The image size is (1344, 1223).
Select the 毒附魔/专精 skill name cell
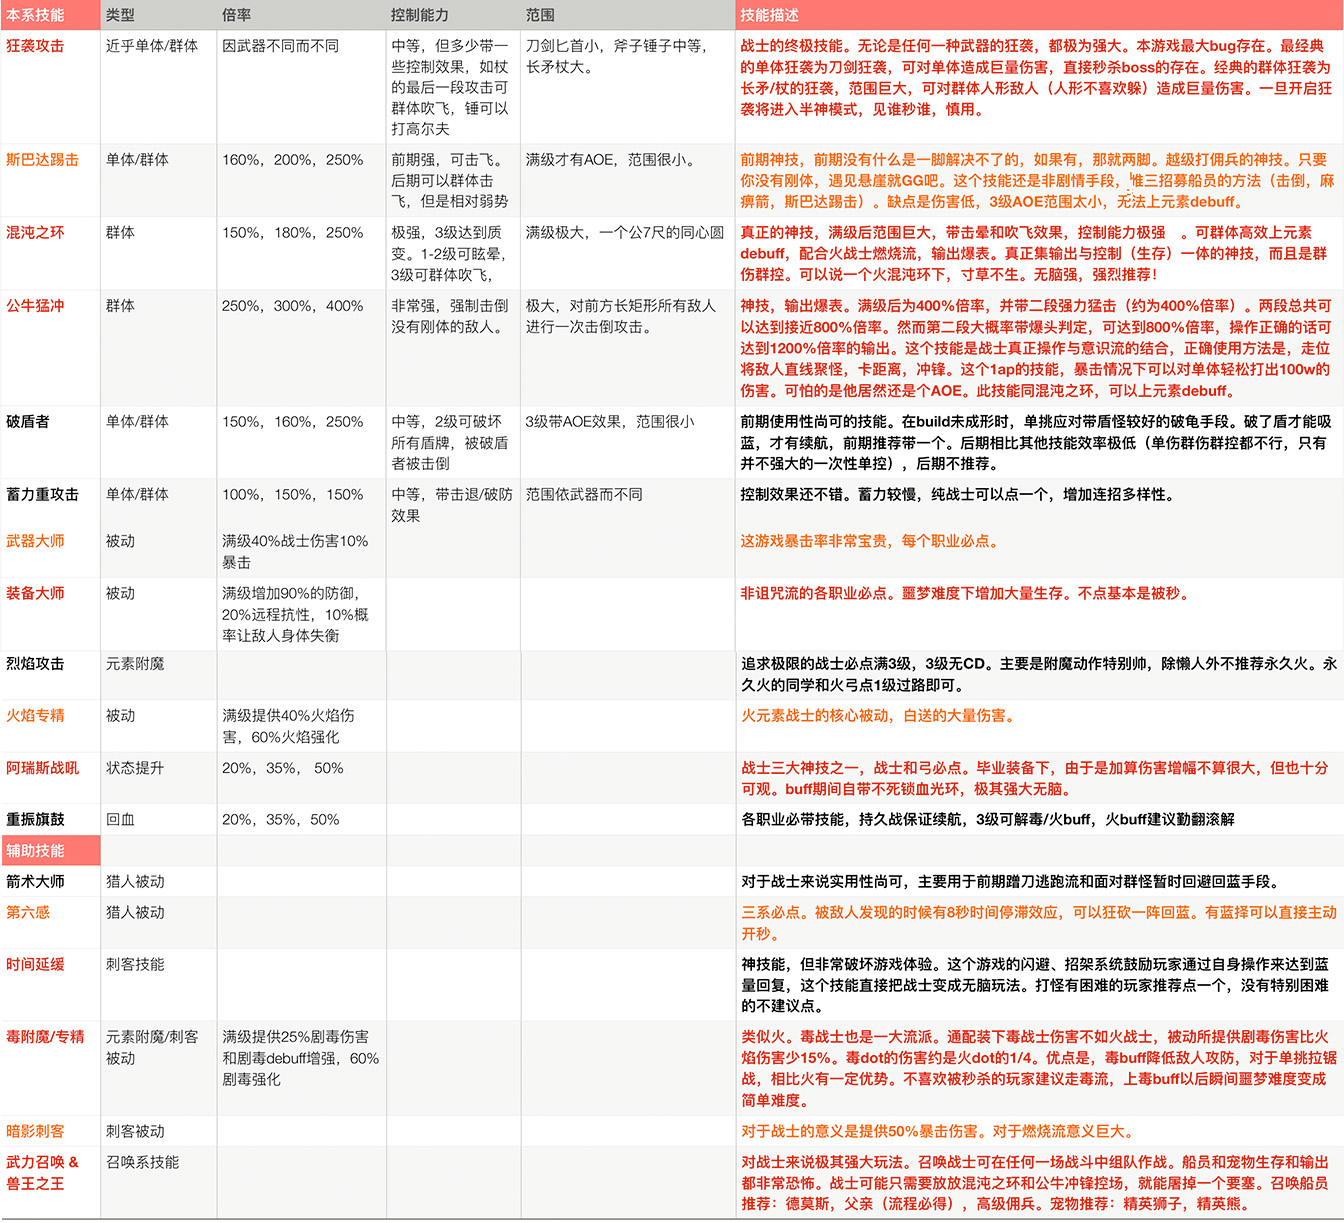coord(50,1068)
